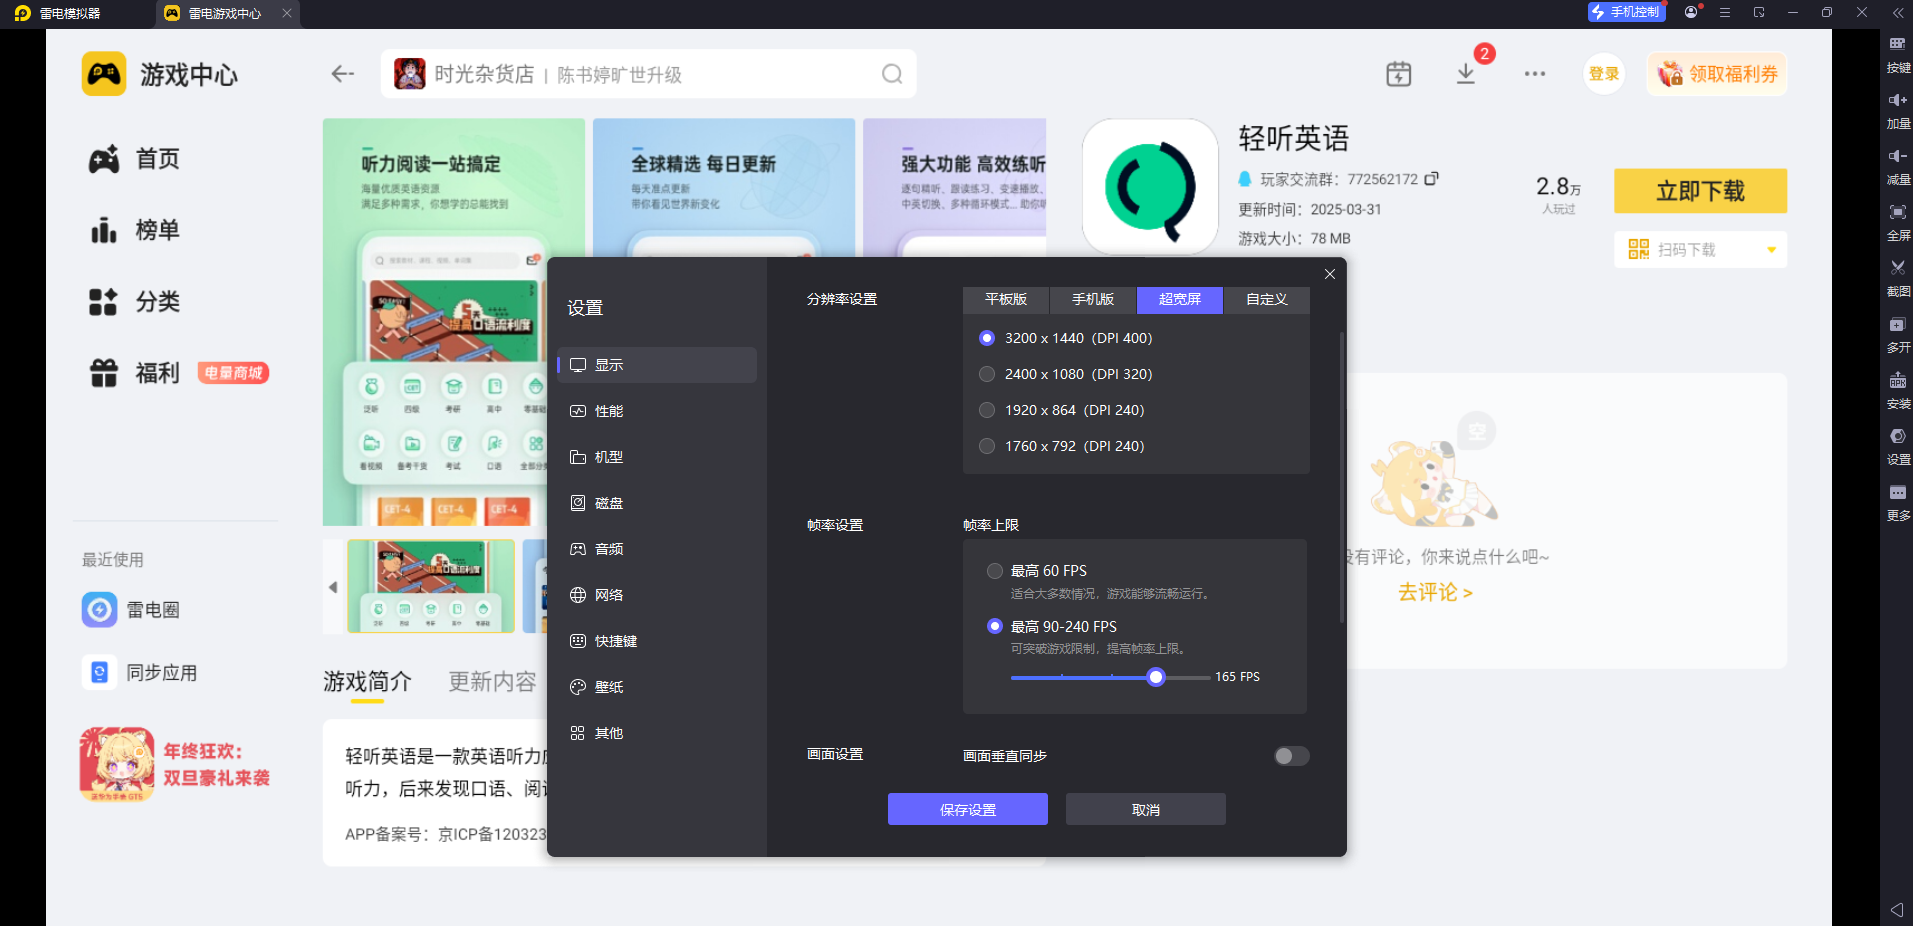Viewport: 1913px width, 926px height.
Task: Open the downloads manager icon
Action: [x=1465, y=74]
